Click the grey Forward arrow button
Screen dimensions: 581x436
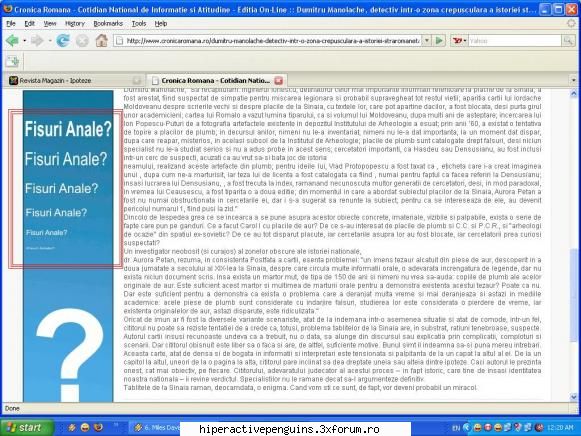coord(37,40)
